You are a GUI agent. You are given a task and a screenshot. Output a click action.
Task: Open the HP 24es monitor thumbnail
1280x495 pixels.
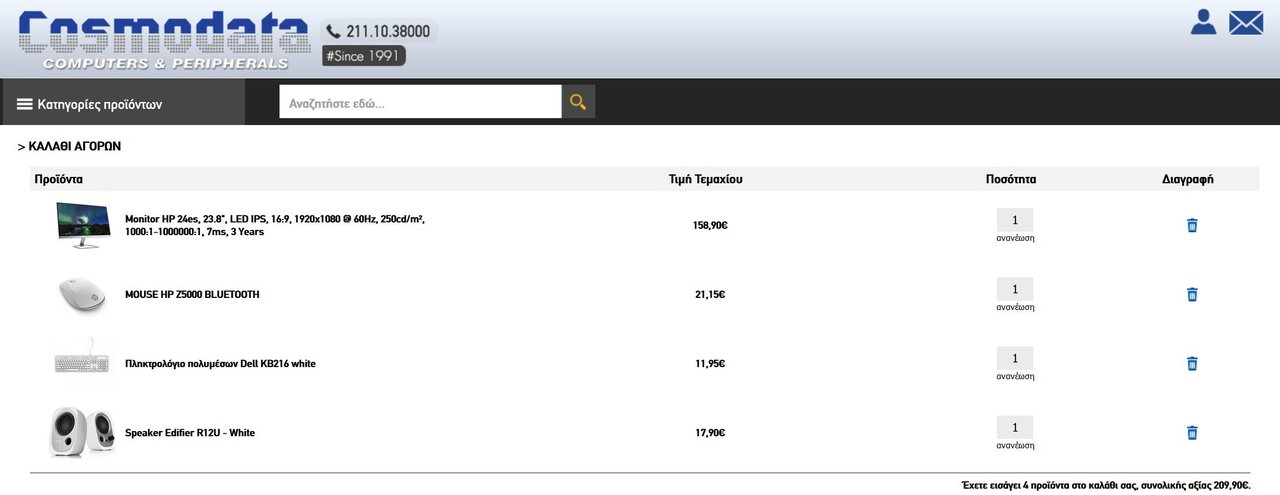(83, 225)
